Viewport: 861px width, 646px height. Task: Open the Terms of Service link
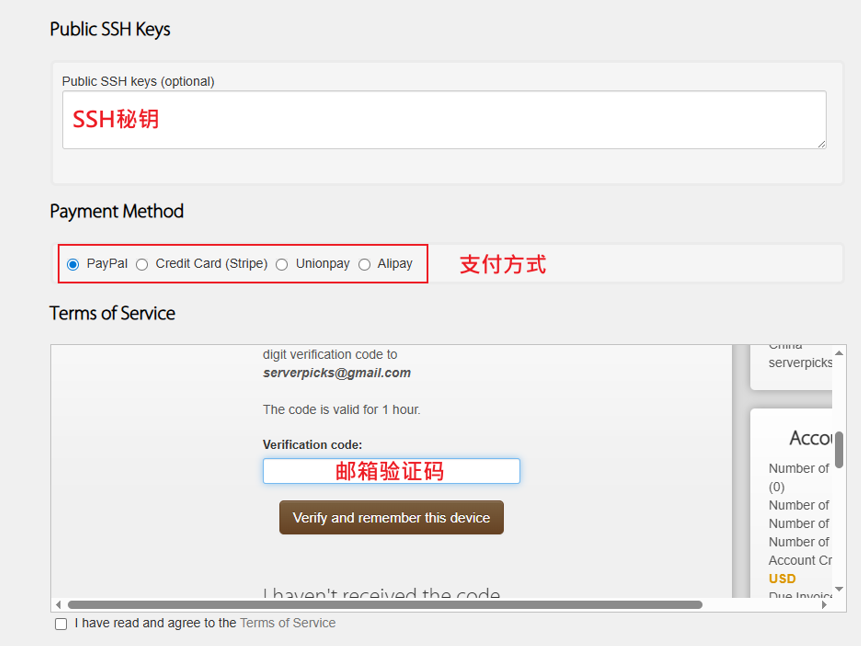tap(288, 623)
